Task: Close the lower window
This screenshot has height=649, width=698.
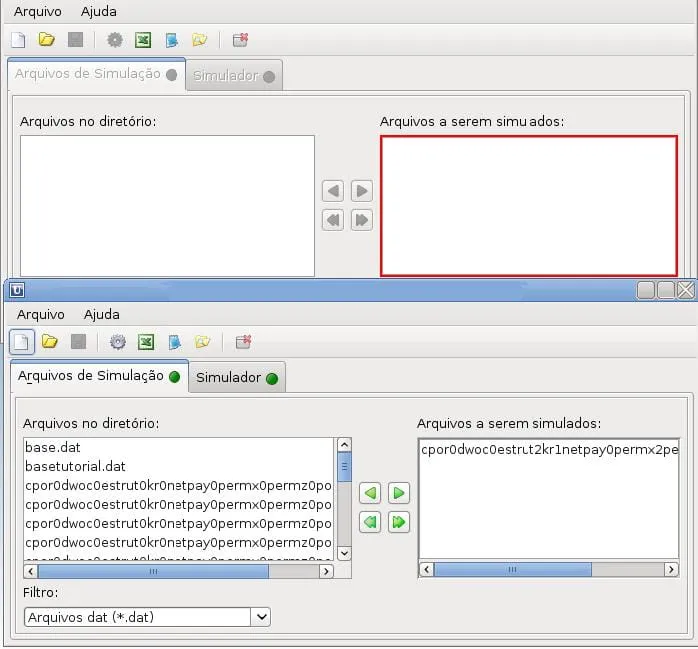Action: pyautogui.click(x=686, y=290)
